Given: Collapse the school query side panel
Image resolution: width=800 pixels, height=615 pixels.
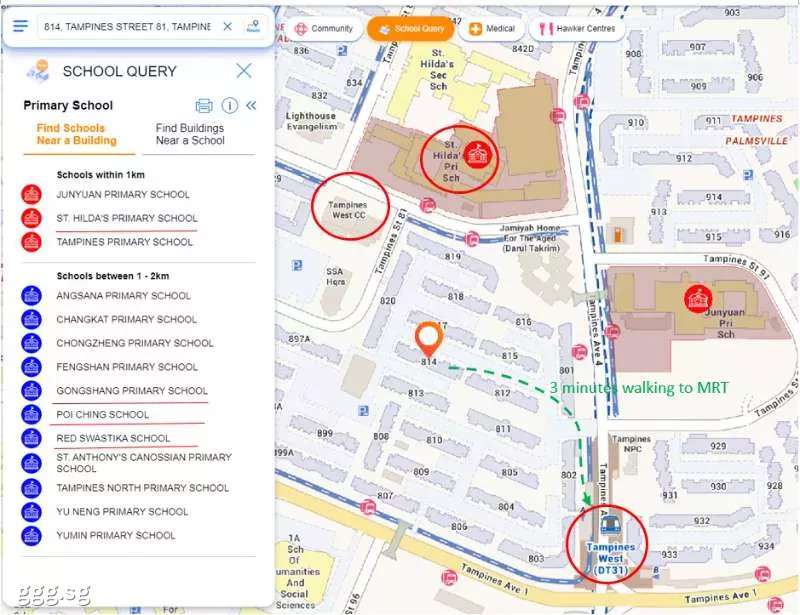Looking at the screenshot, I should (x=251, y=106).
